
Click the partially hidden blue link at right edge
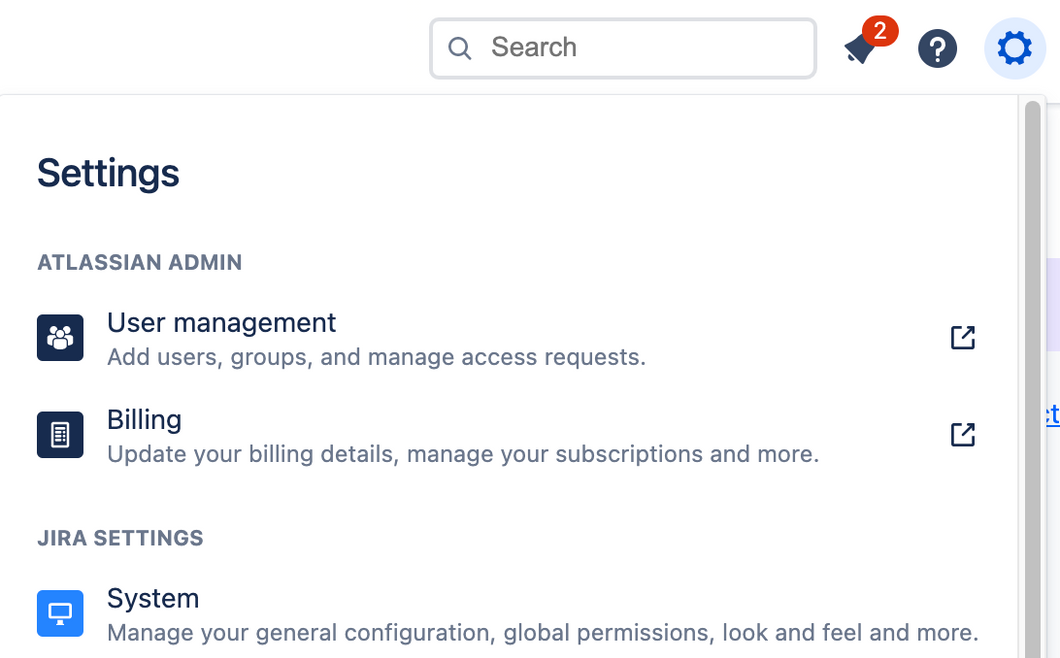pyautogui.click(x=1051, y=415)
